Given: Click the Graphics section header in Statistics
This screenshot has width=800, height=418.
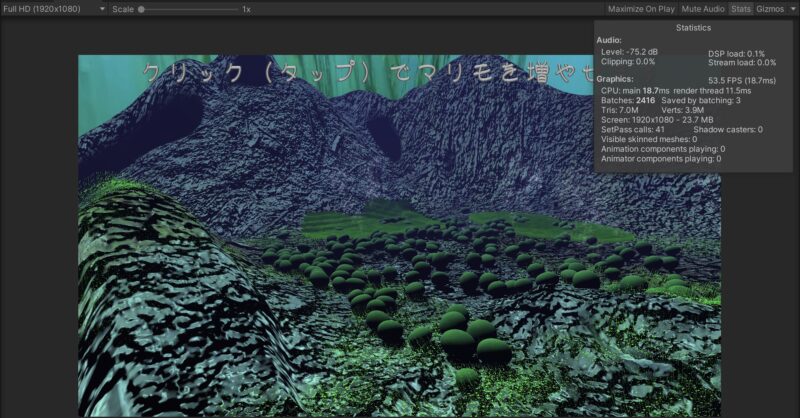Looking at the screenshot, I should click(x=615, y=79).
